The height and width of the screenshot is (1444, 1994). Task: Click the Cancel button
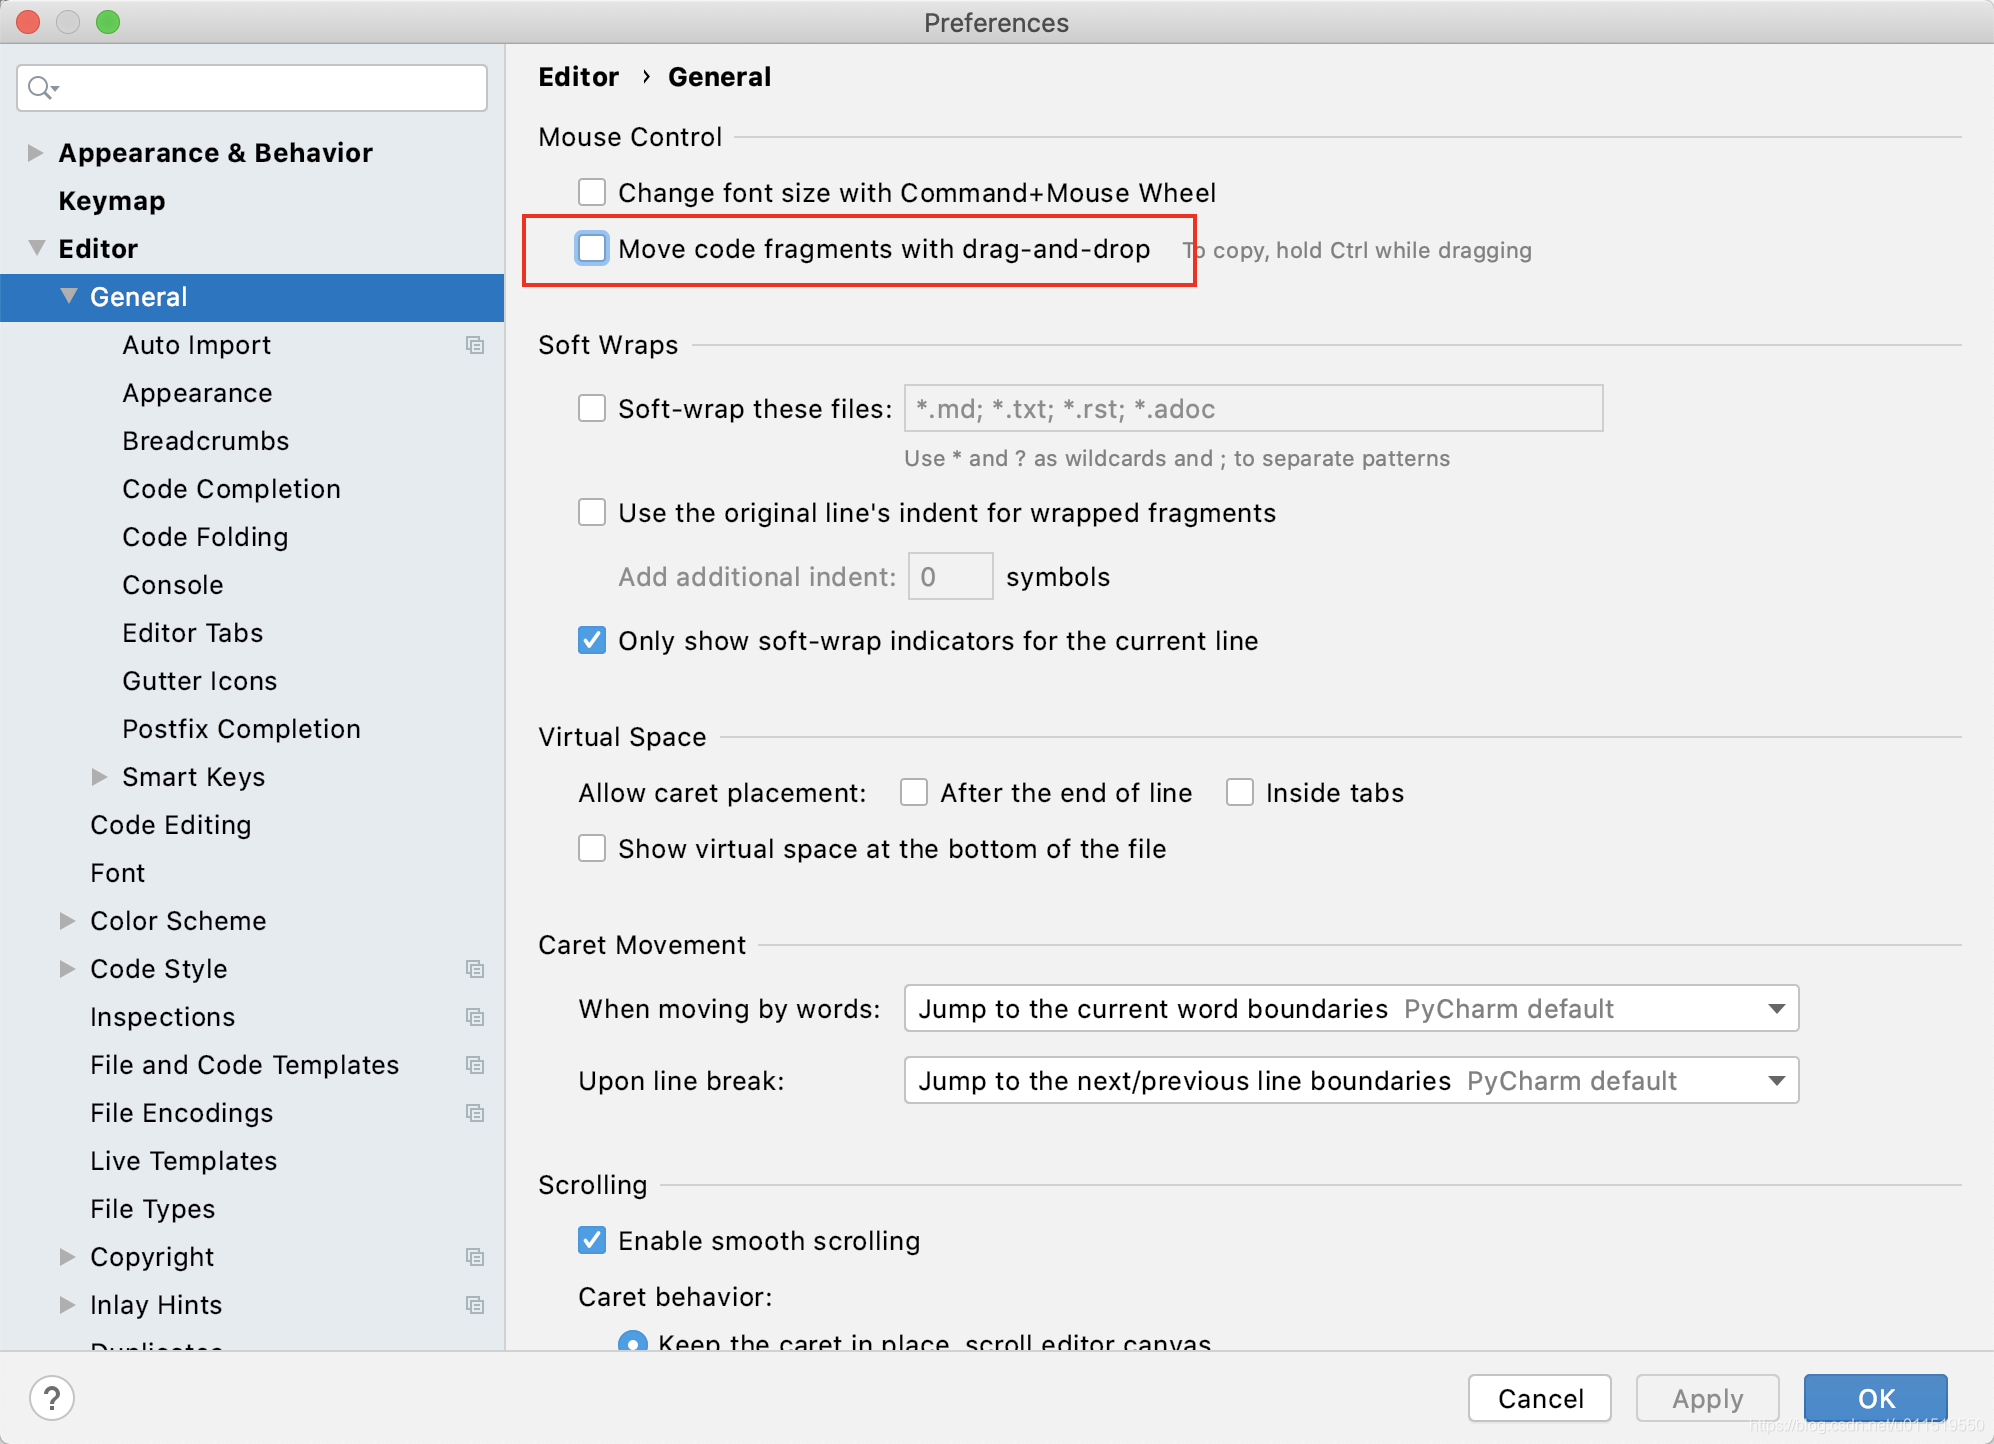1539,1398
